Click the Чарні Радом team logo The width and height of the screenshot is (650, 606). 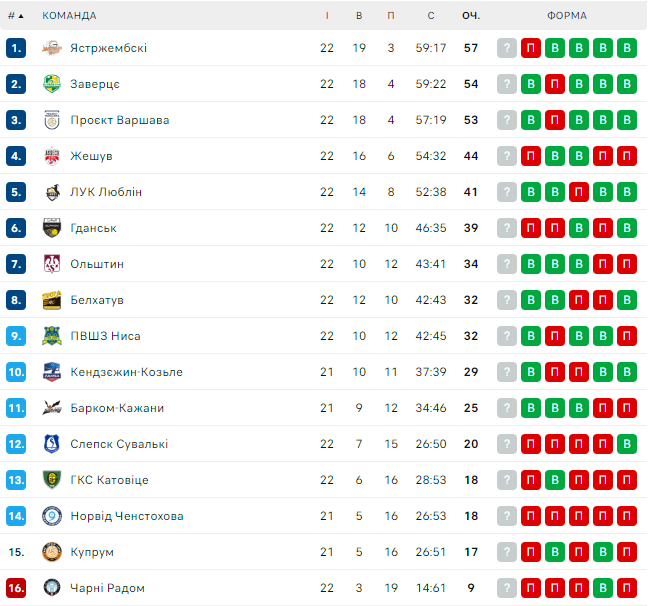point(52,588)
